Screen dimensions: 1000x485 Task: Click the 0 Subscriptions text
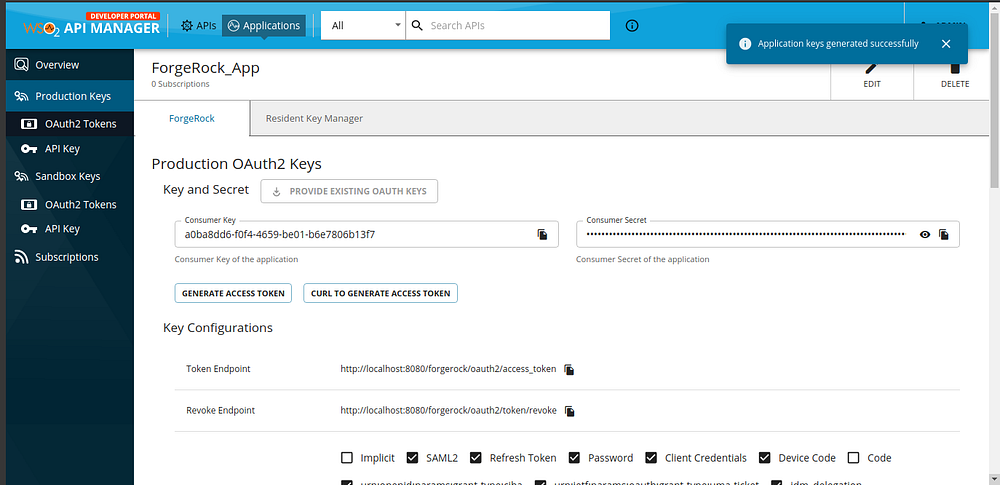click(180, 84)
